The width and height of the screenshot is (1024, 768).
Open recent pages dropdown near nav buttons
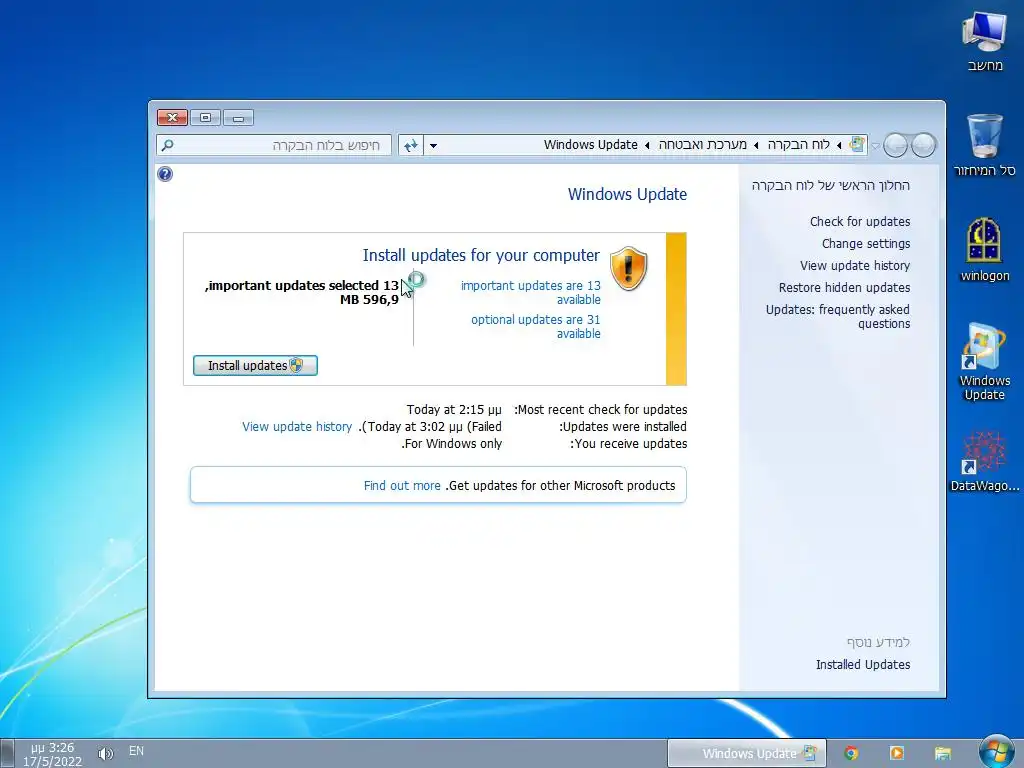[x=876, y=146]
